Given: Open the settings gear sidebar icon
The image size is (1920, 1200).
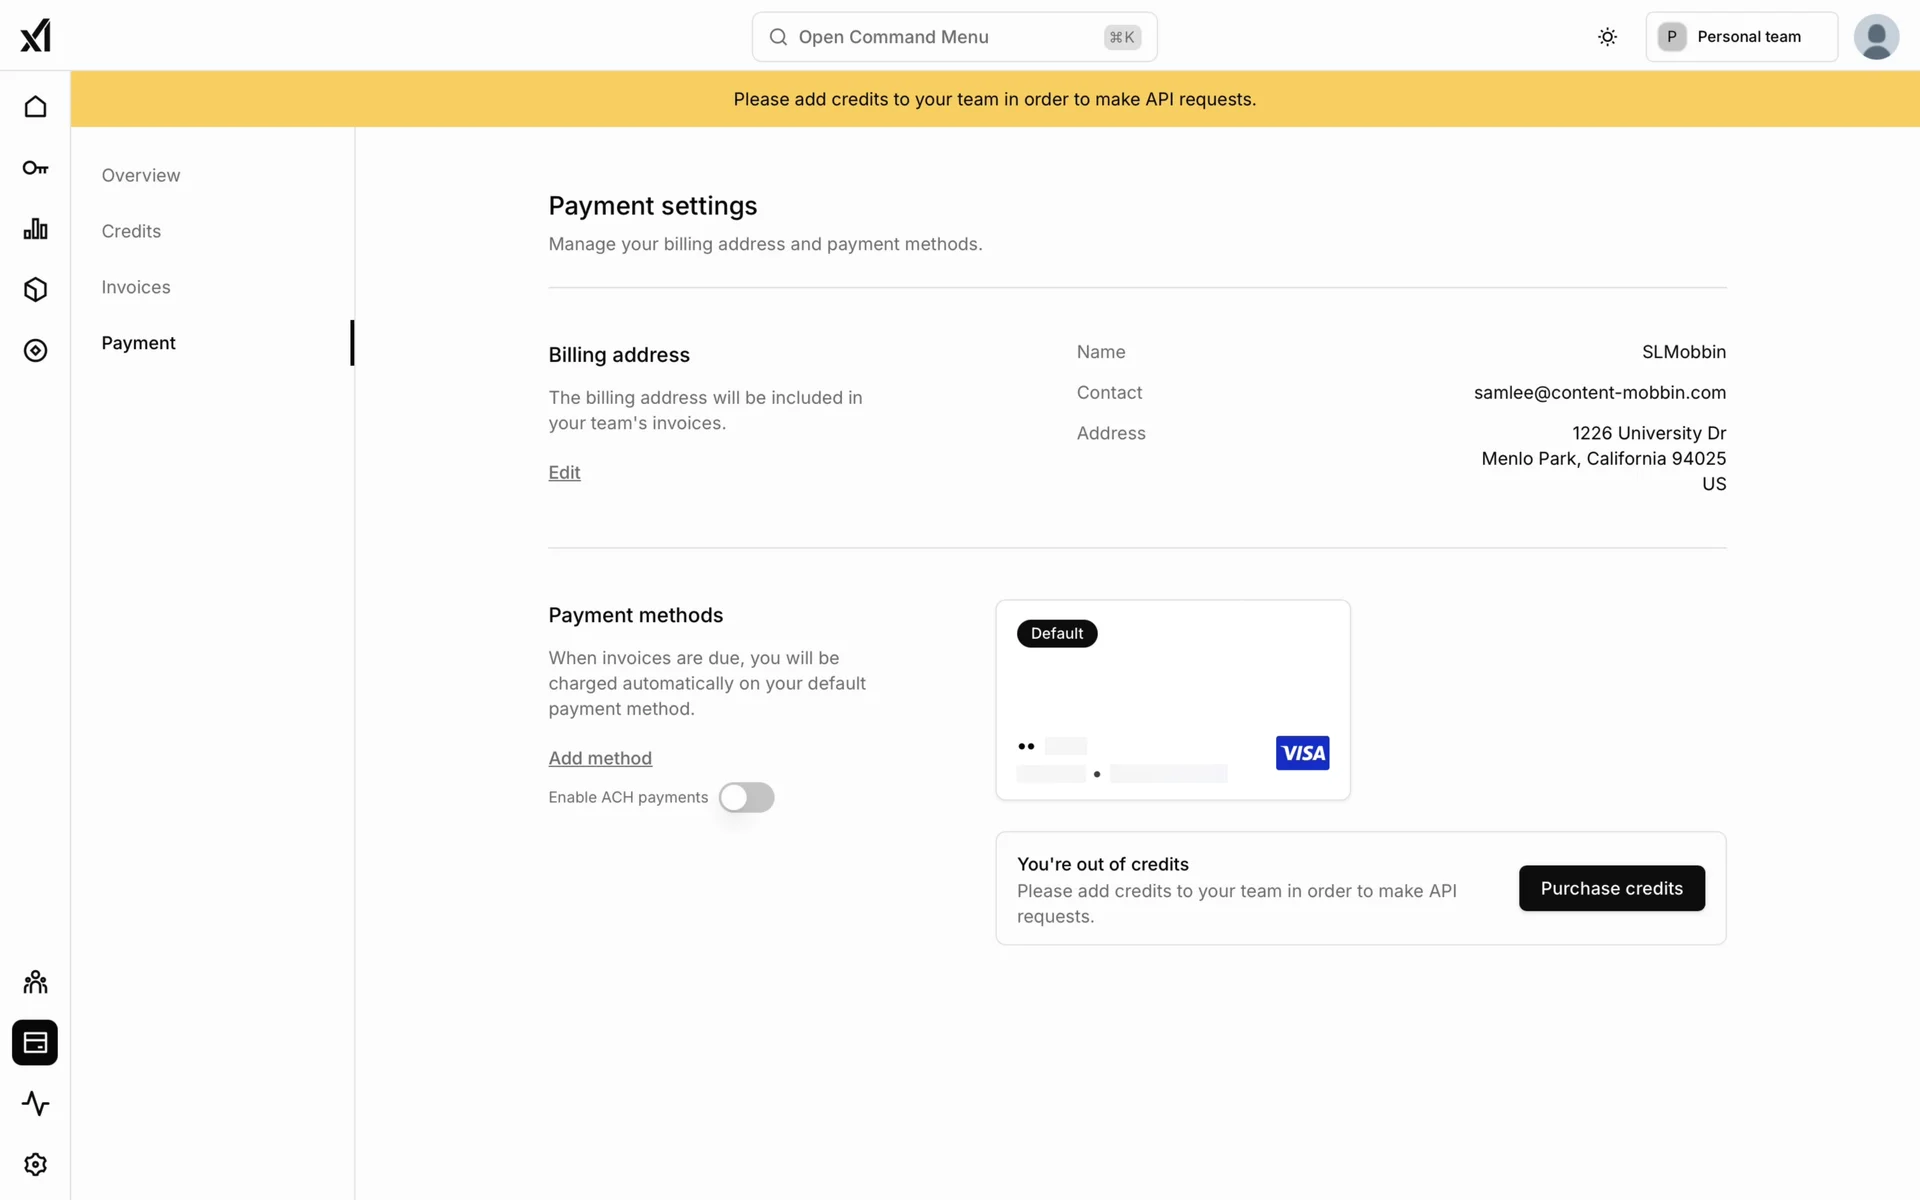Looking at the screenshot, I should click(x=35, y=1165).
